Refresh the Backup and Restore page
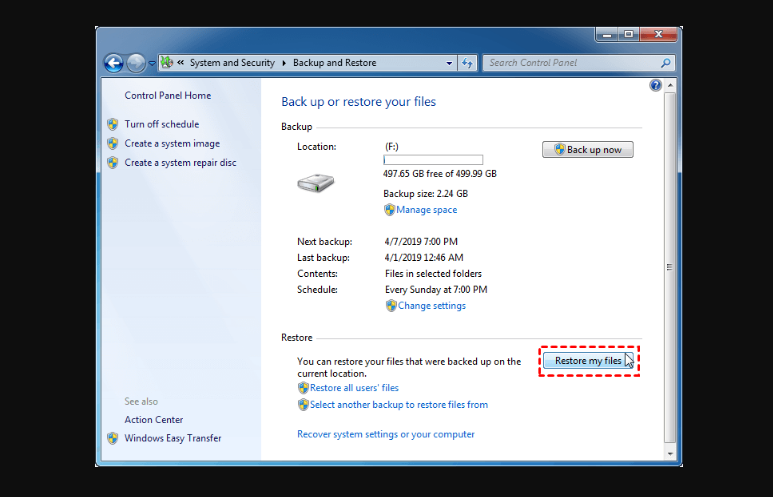Image resolution: width=773 pixels, height=497 pixels. (x=467, y=63)
